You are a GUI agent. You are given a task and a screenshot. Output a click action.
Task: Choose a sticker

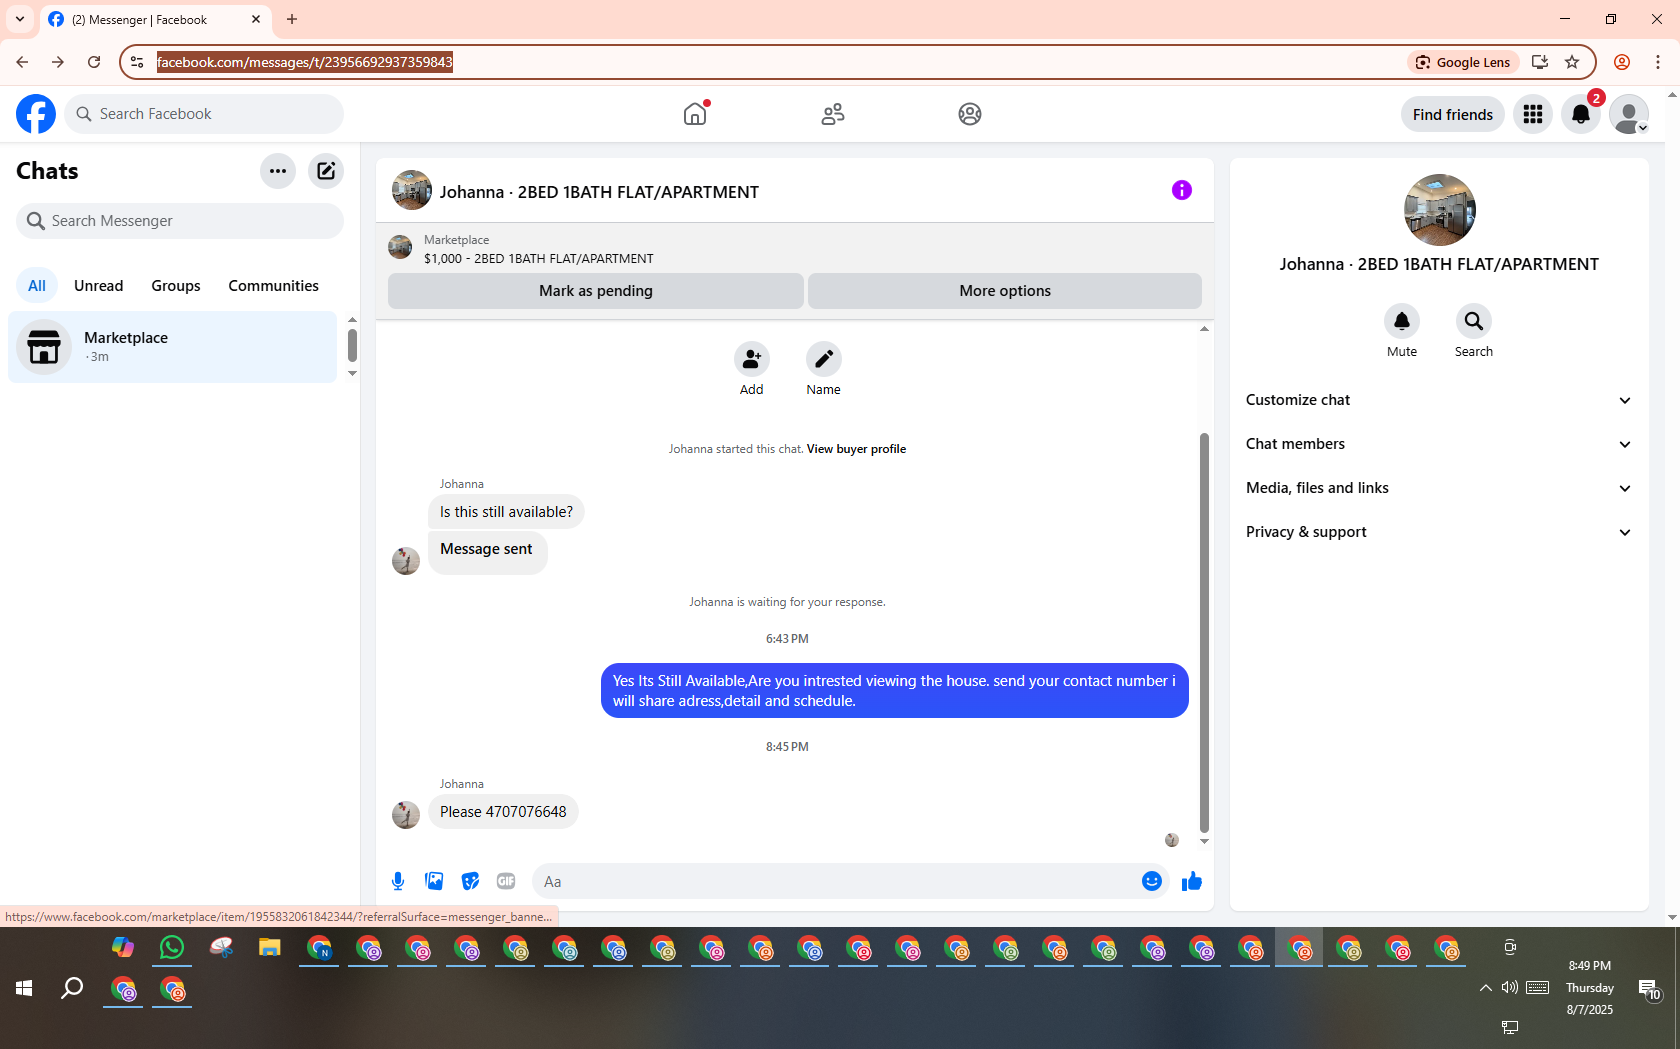point(470,881)
